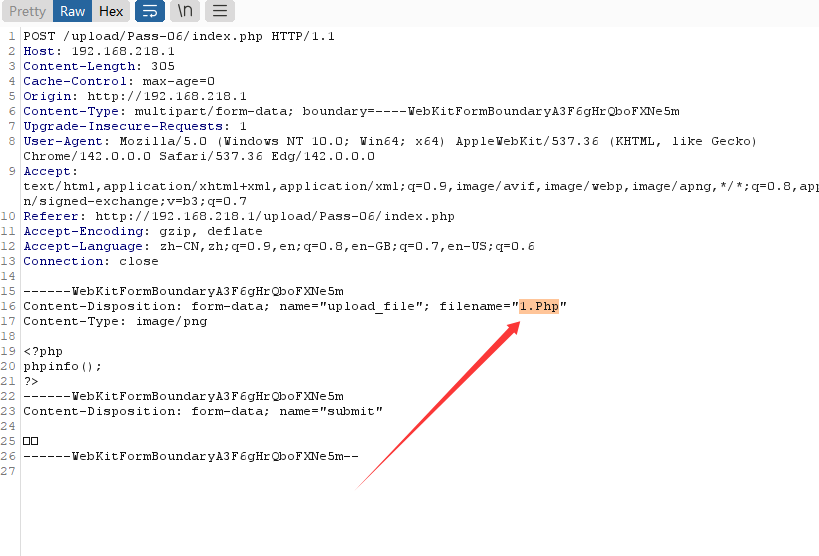Click the POST /upload/Pass-06/index.php request line
The width and height of the screenshot is (819, 556).
click(179, 37)
